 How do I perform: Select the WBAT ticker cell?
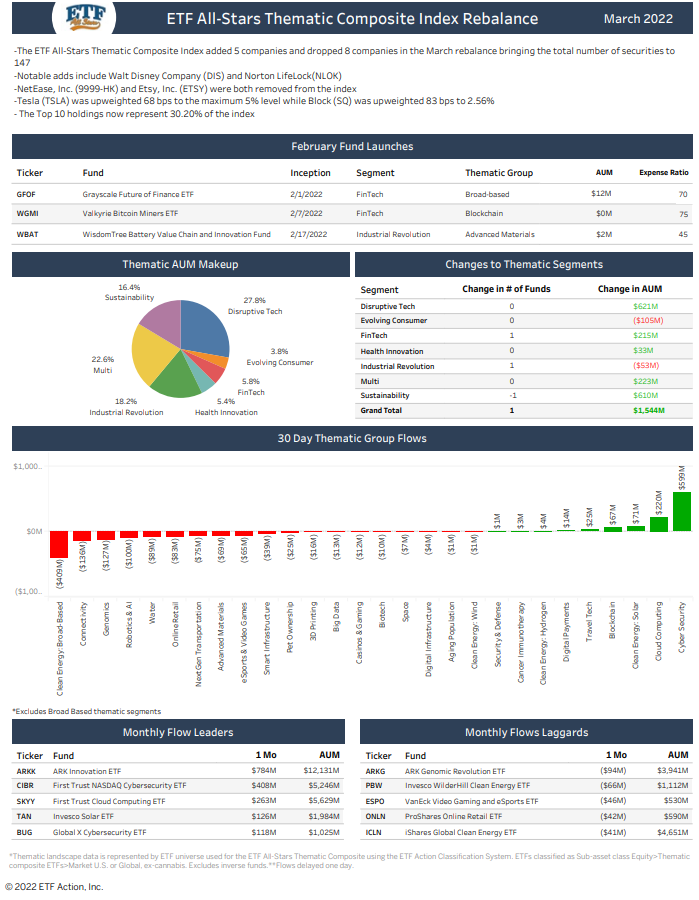tap(27, 234)
